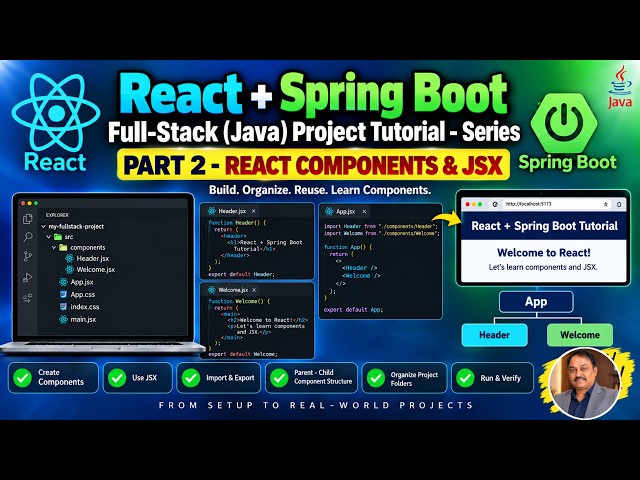Click the '<Welcome />' line in App.jsx
This screenshot has width=640, height=480.
pos(362,276)
